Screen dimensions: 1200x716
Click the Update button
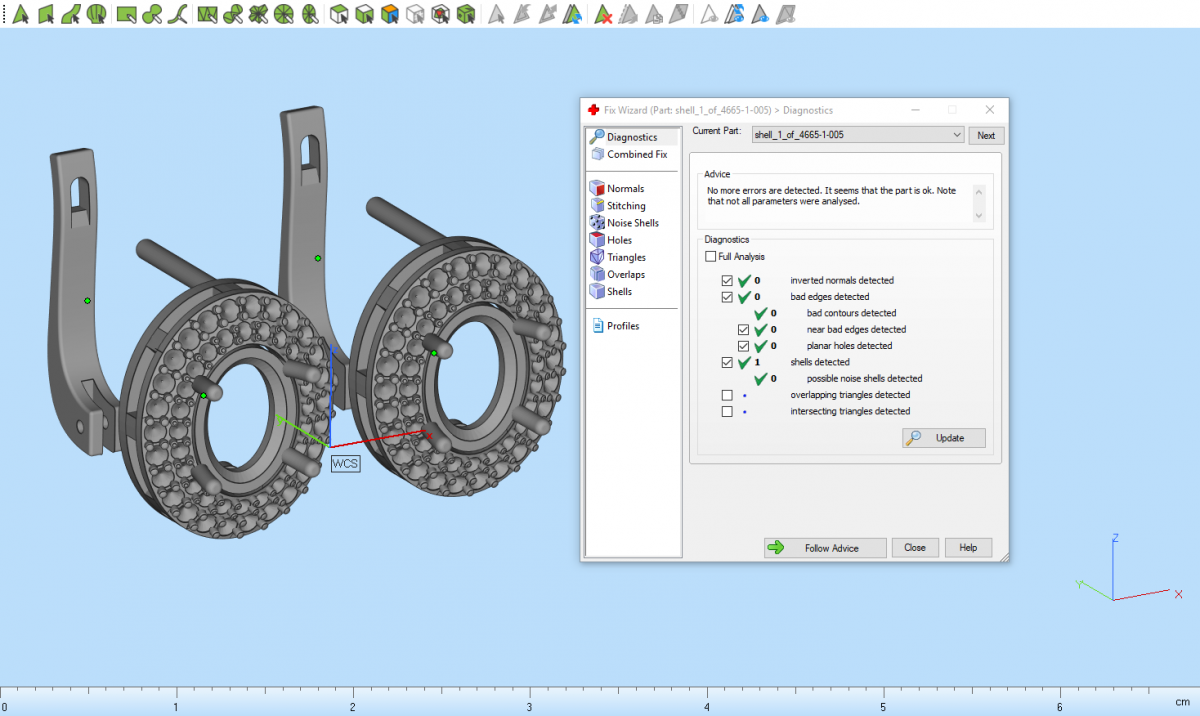[943, 438]
